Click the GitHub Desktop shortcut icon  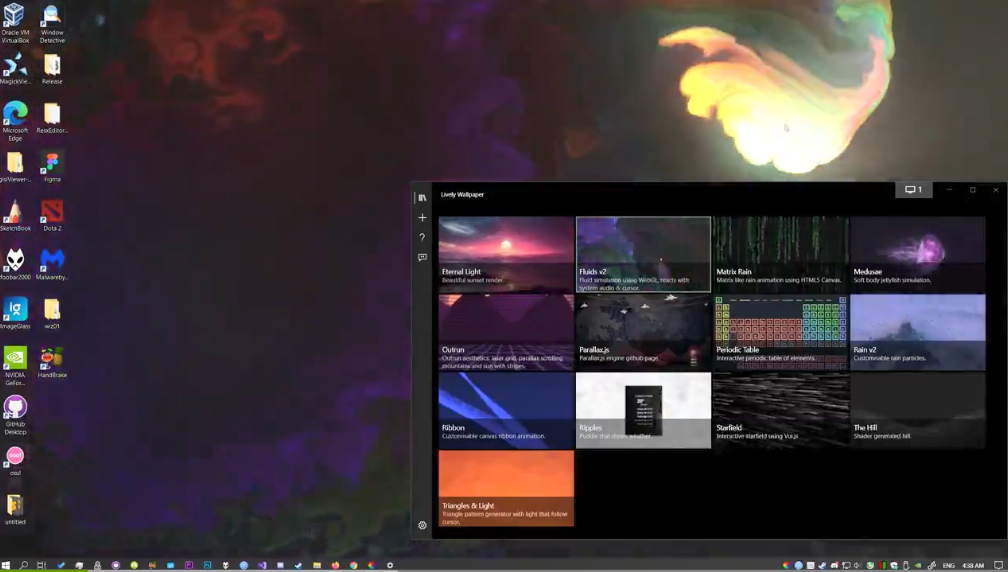point(15,415)
